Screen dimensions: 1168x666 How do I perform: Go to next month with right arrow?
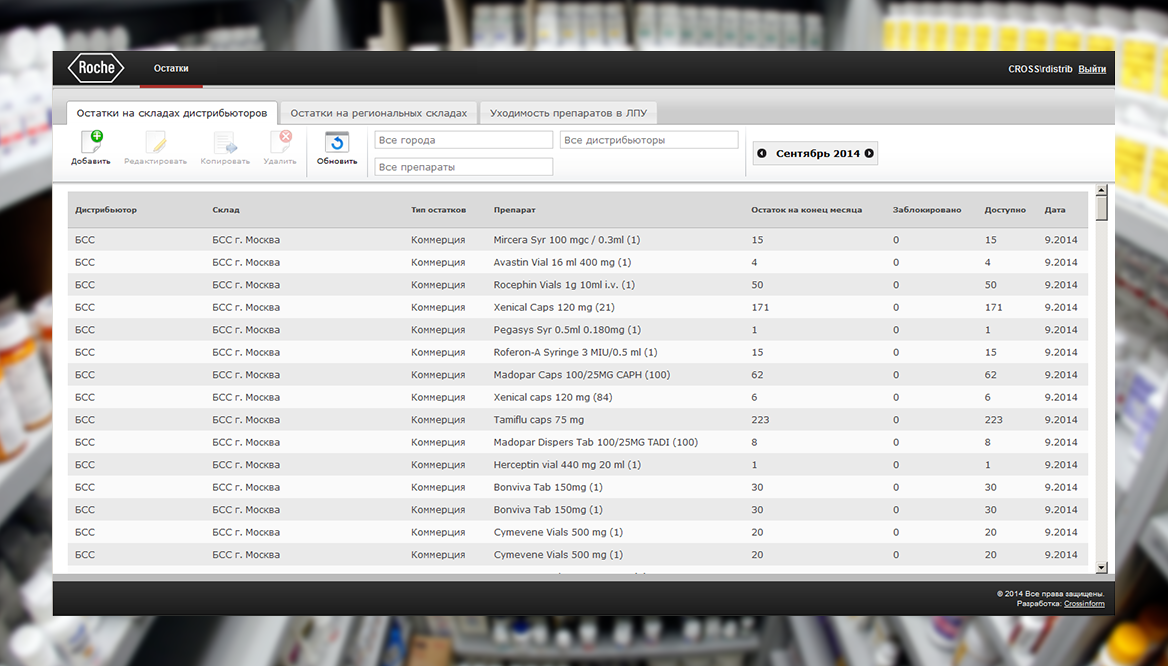point(869,153)
